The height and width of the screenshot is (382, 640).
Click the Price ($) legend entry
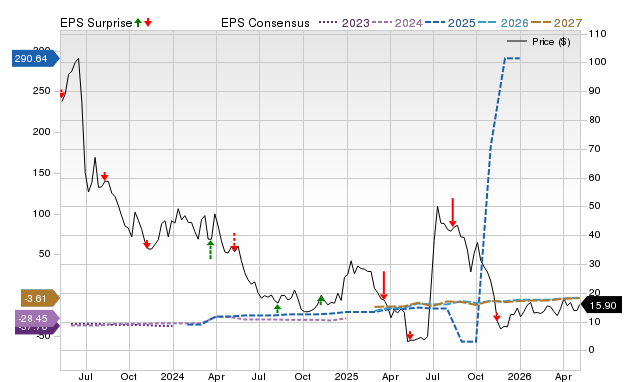pos(539,42)
